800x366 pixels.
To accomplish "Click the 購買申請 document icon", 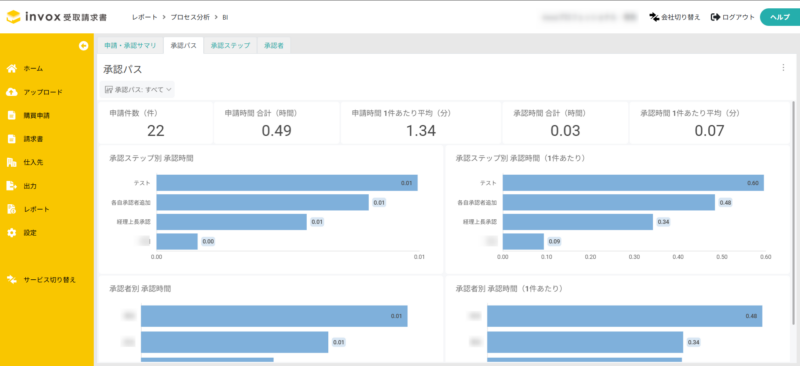I will click(x=12, y=115).
